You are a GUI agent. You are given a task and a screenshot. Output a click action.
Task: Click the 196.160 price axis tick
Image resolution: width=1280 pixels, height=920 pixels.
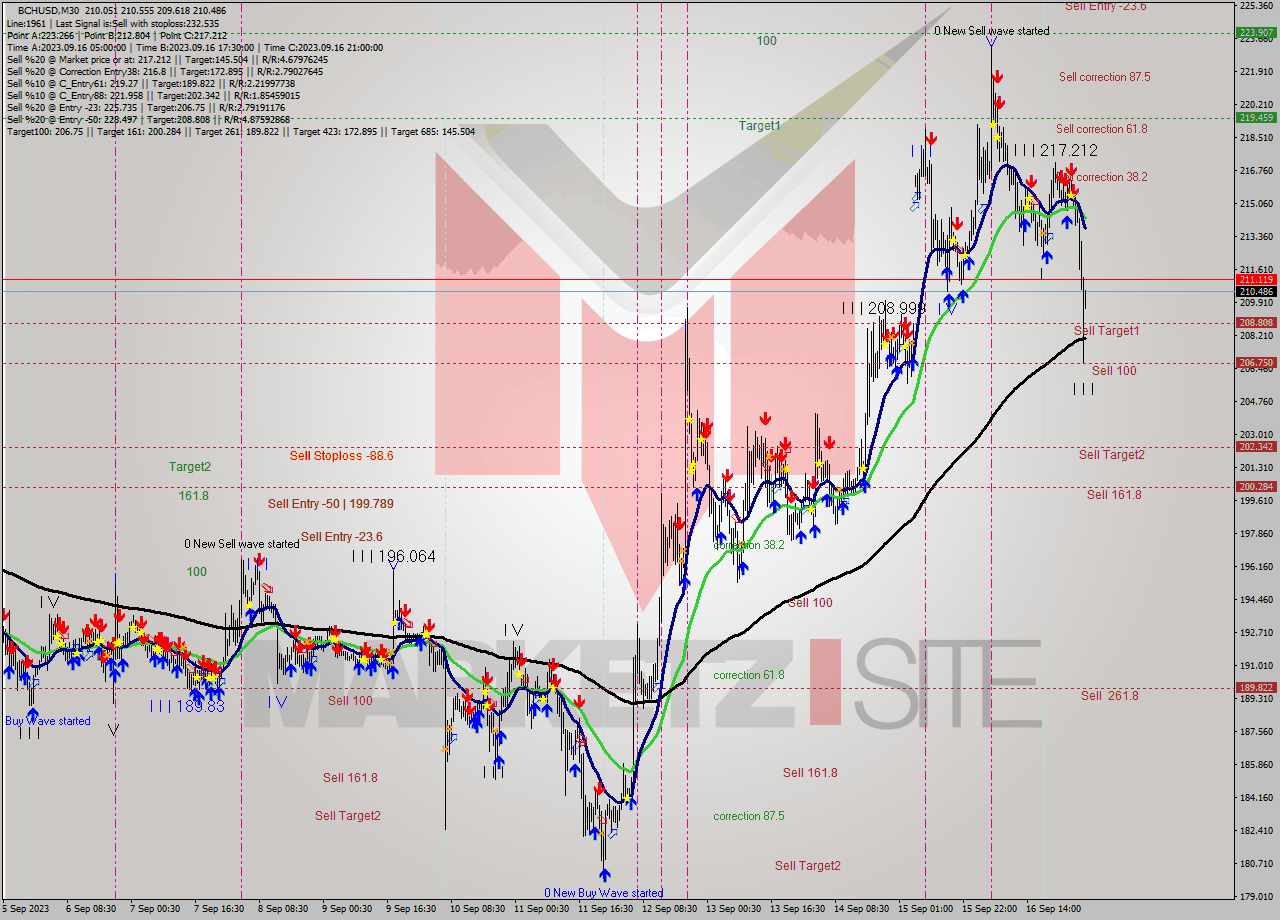point(1256,567)
